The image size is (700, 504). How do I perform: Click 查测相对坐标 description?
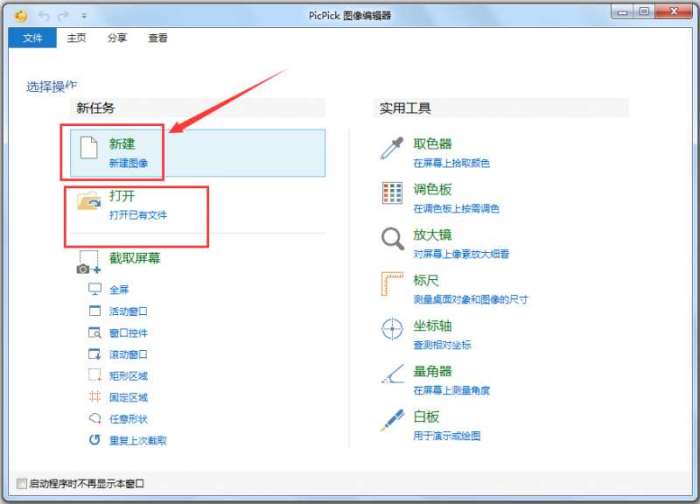pyautogui.click(x=442, y=345)
